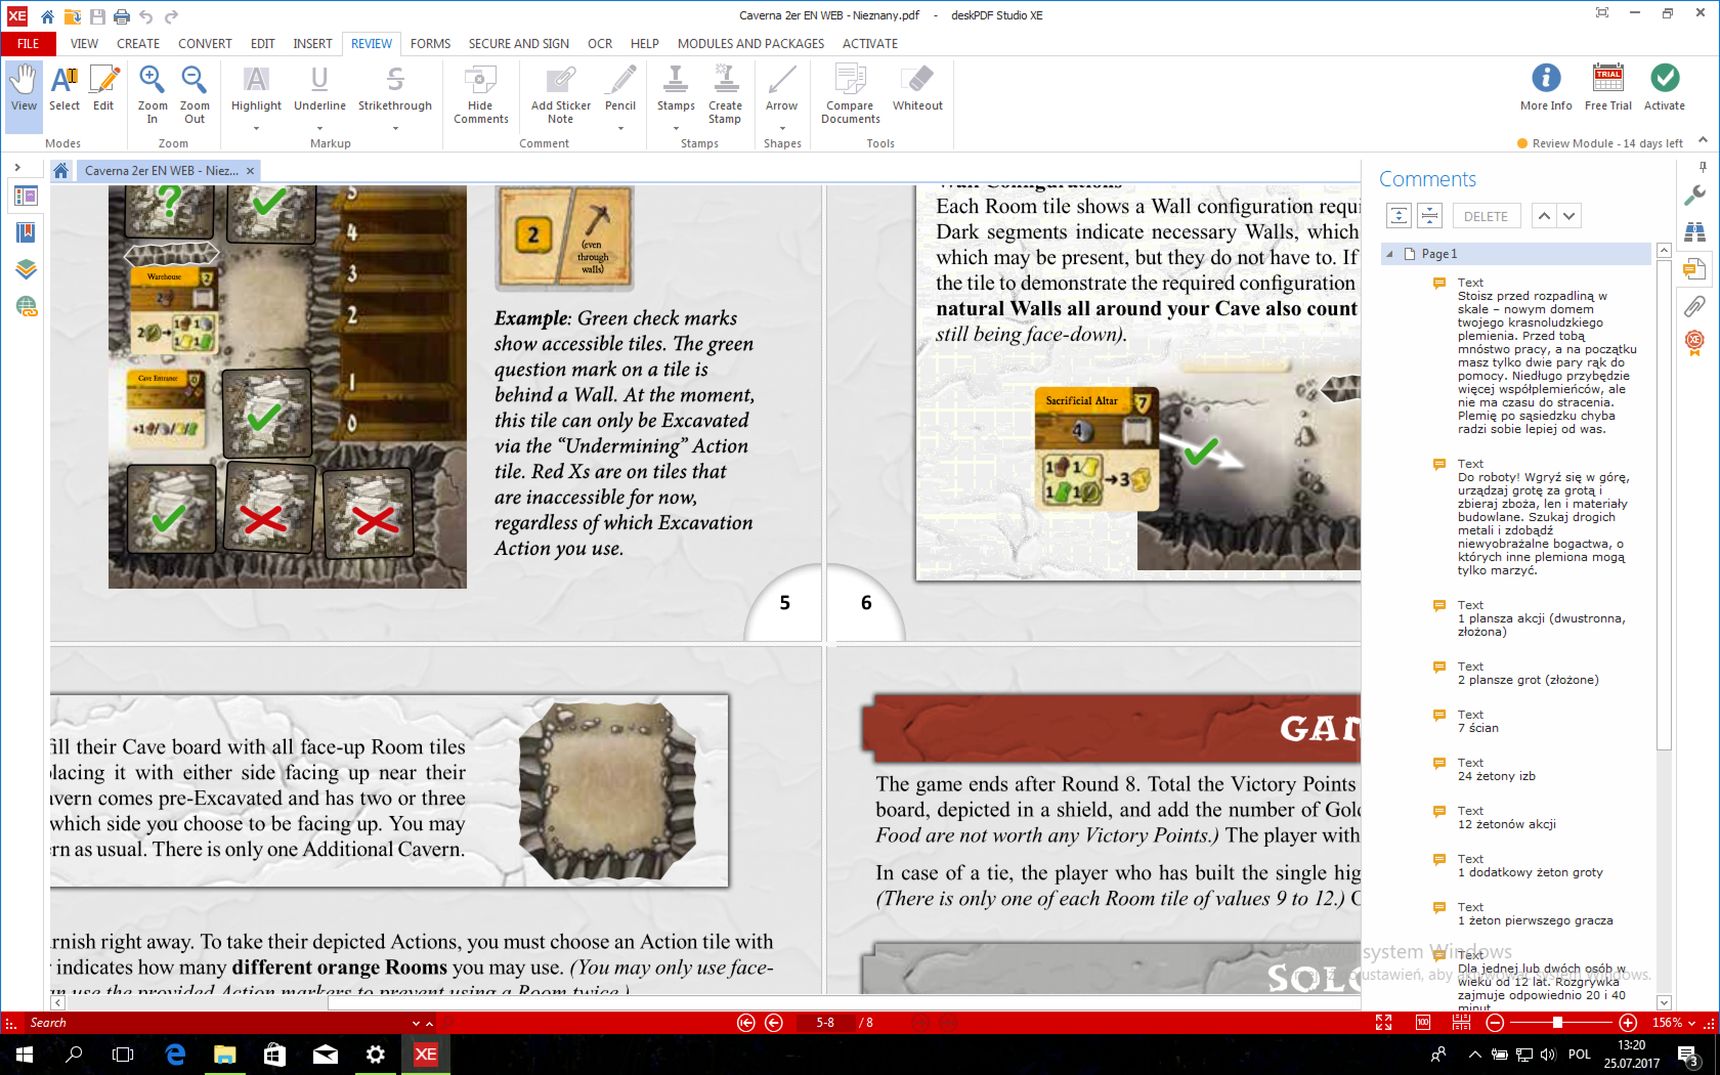Screen dimensions: 1720x1075
Task: Open More Info
Action: click(1546, 87)
